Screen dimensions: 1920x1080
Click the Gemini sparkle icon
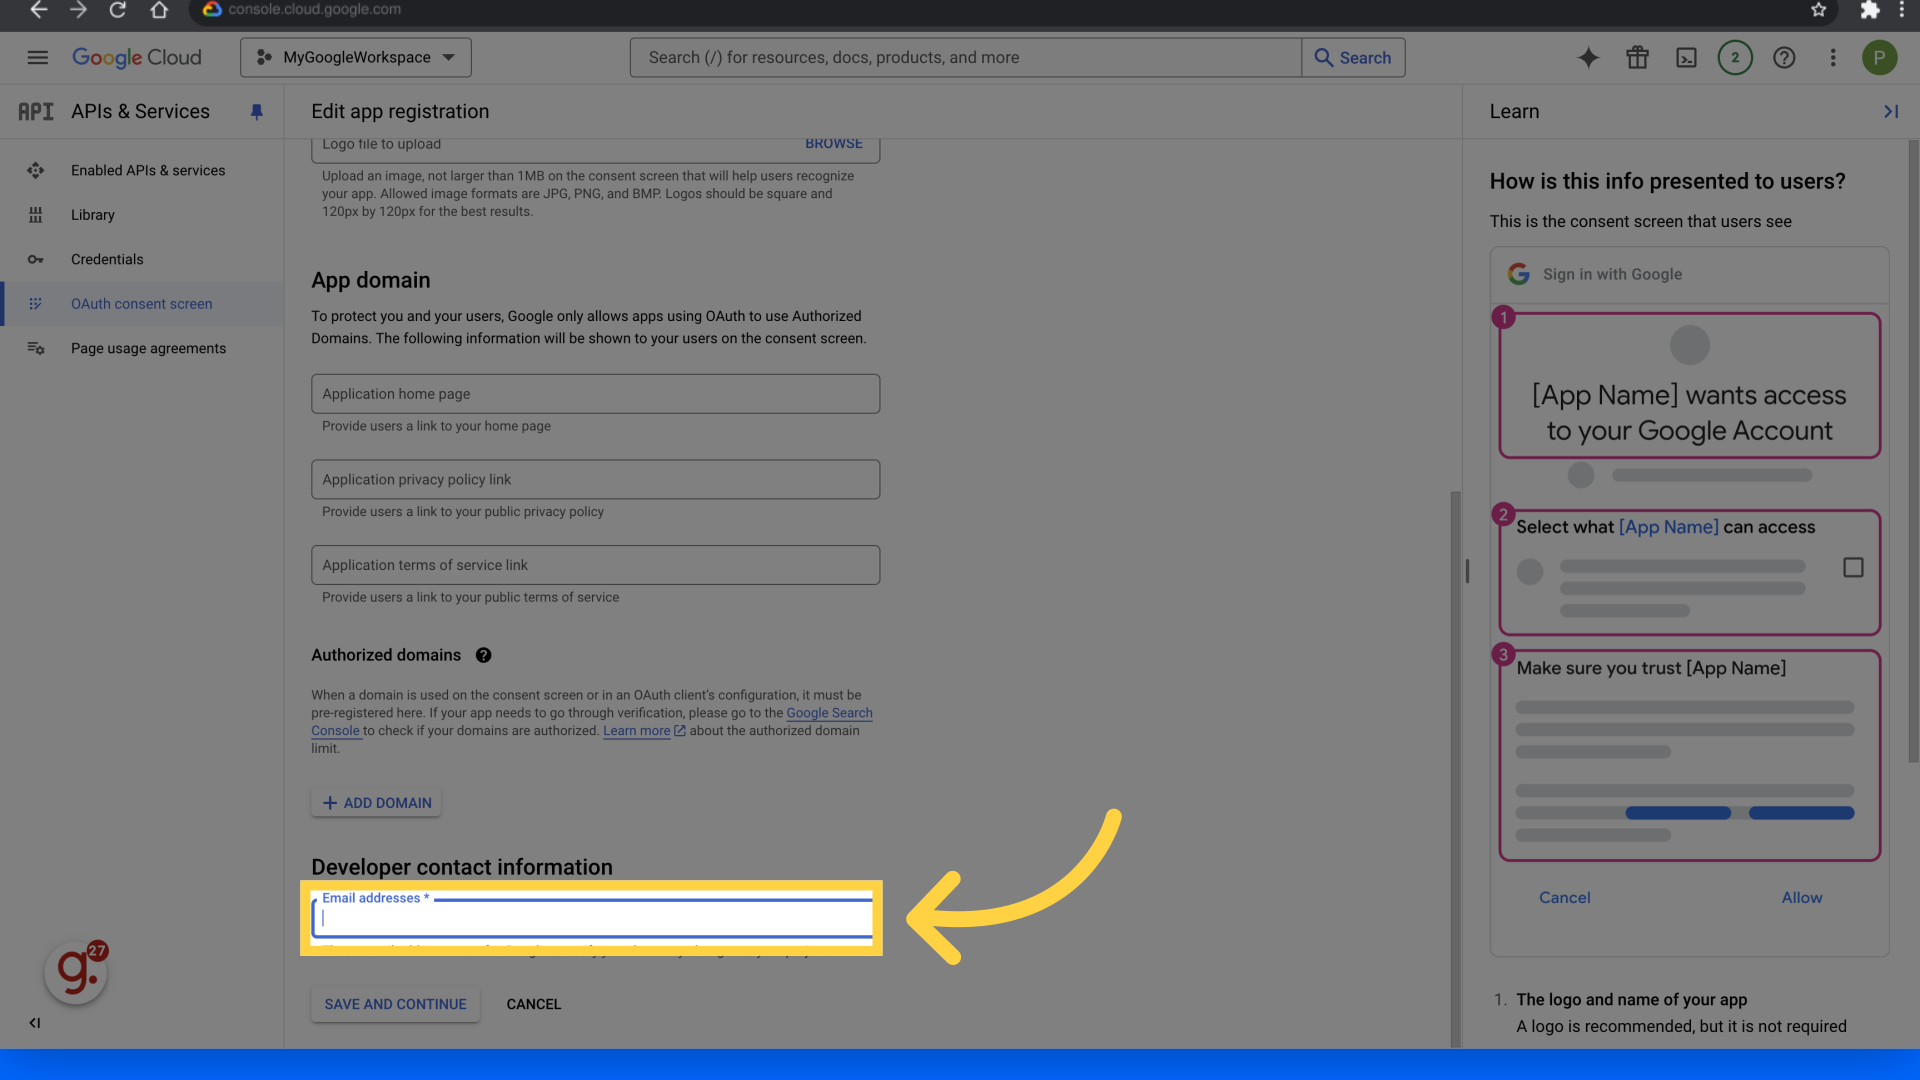tap(1588, 58)
